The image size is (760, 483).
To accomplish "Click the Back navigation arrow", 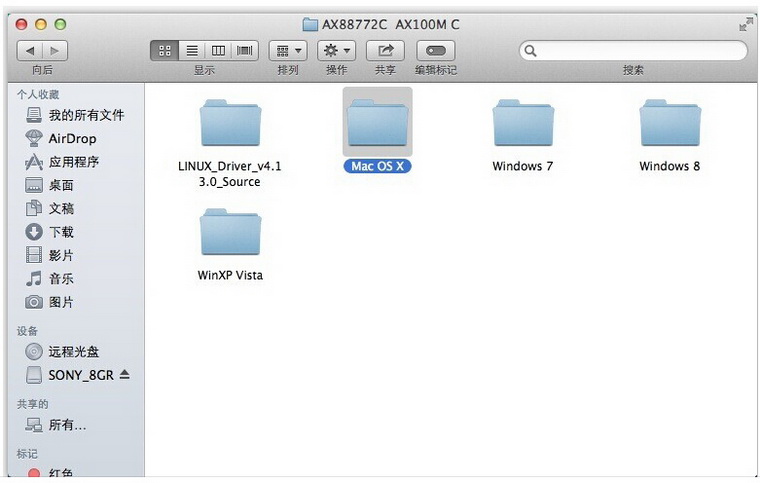I will coord(31,50).
